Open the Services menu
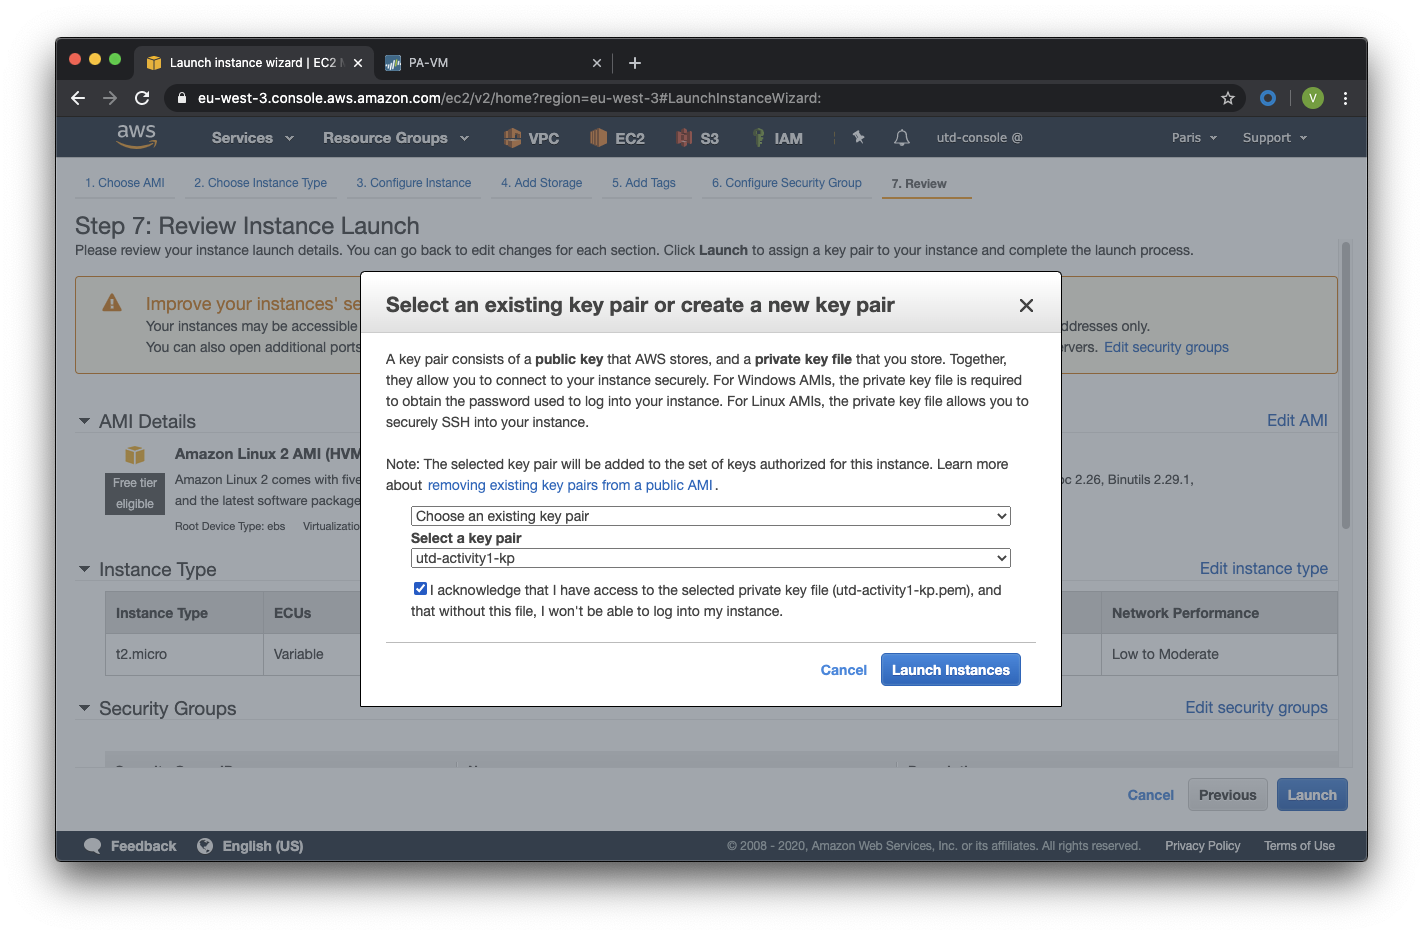The image size is (1423, 935). (253, 138)
